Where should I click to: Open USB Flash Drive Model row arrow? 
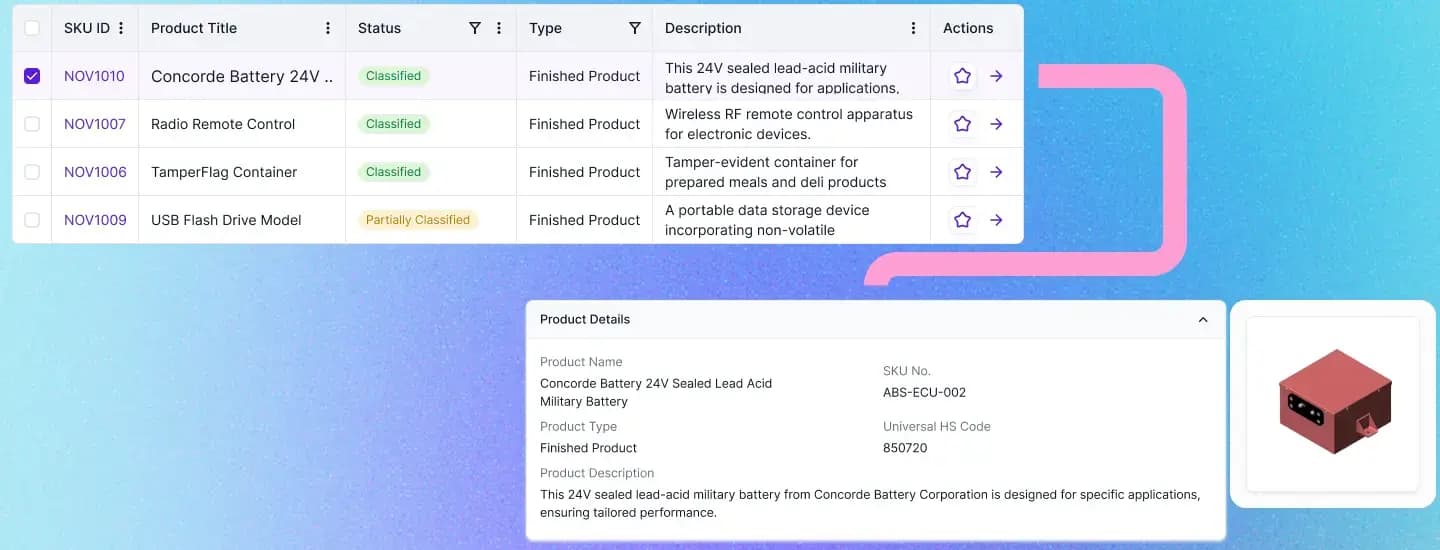(996, 220)
